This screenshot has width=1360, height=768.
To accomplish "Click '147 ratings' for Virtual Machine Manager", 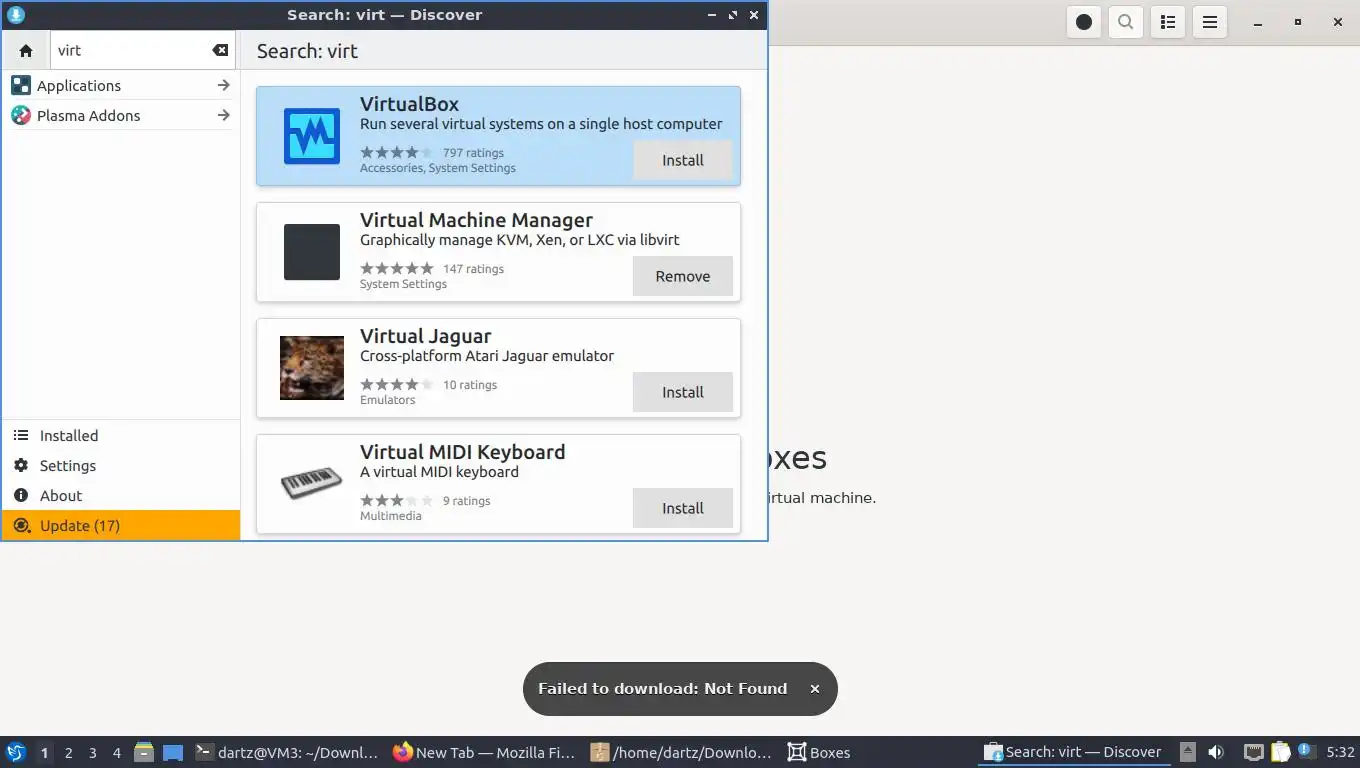I will pyautogui.click(x=473, y=269).
